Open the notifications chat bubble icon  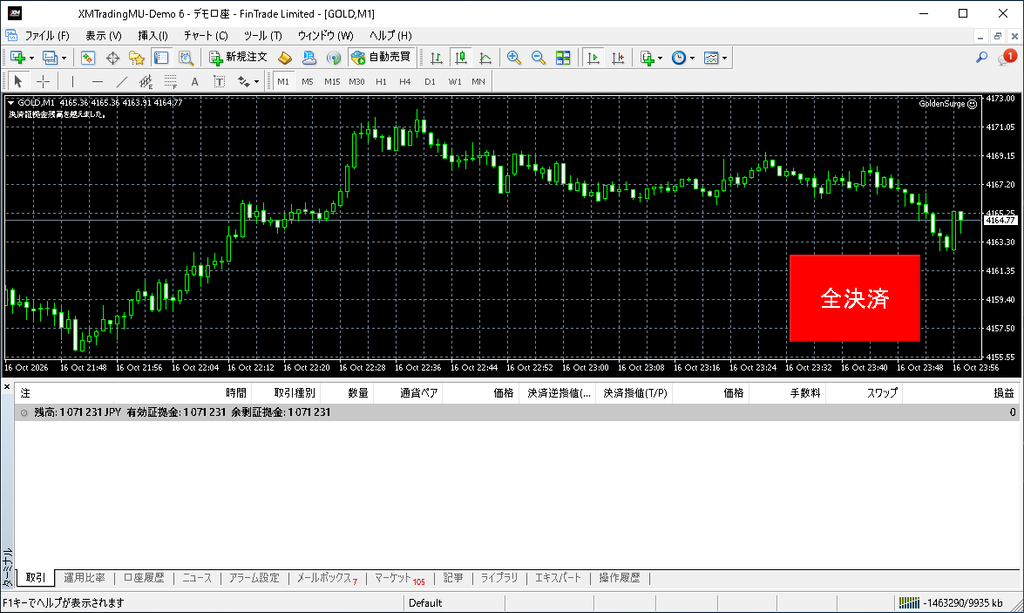point(1006,58)
